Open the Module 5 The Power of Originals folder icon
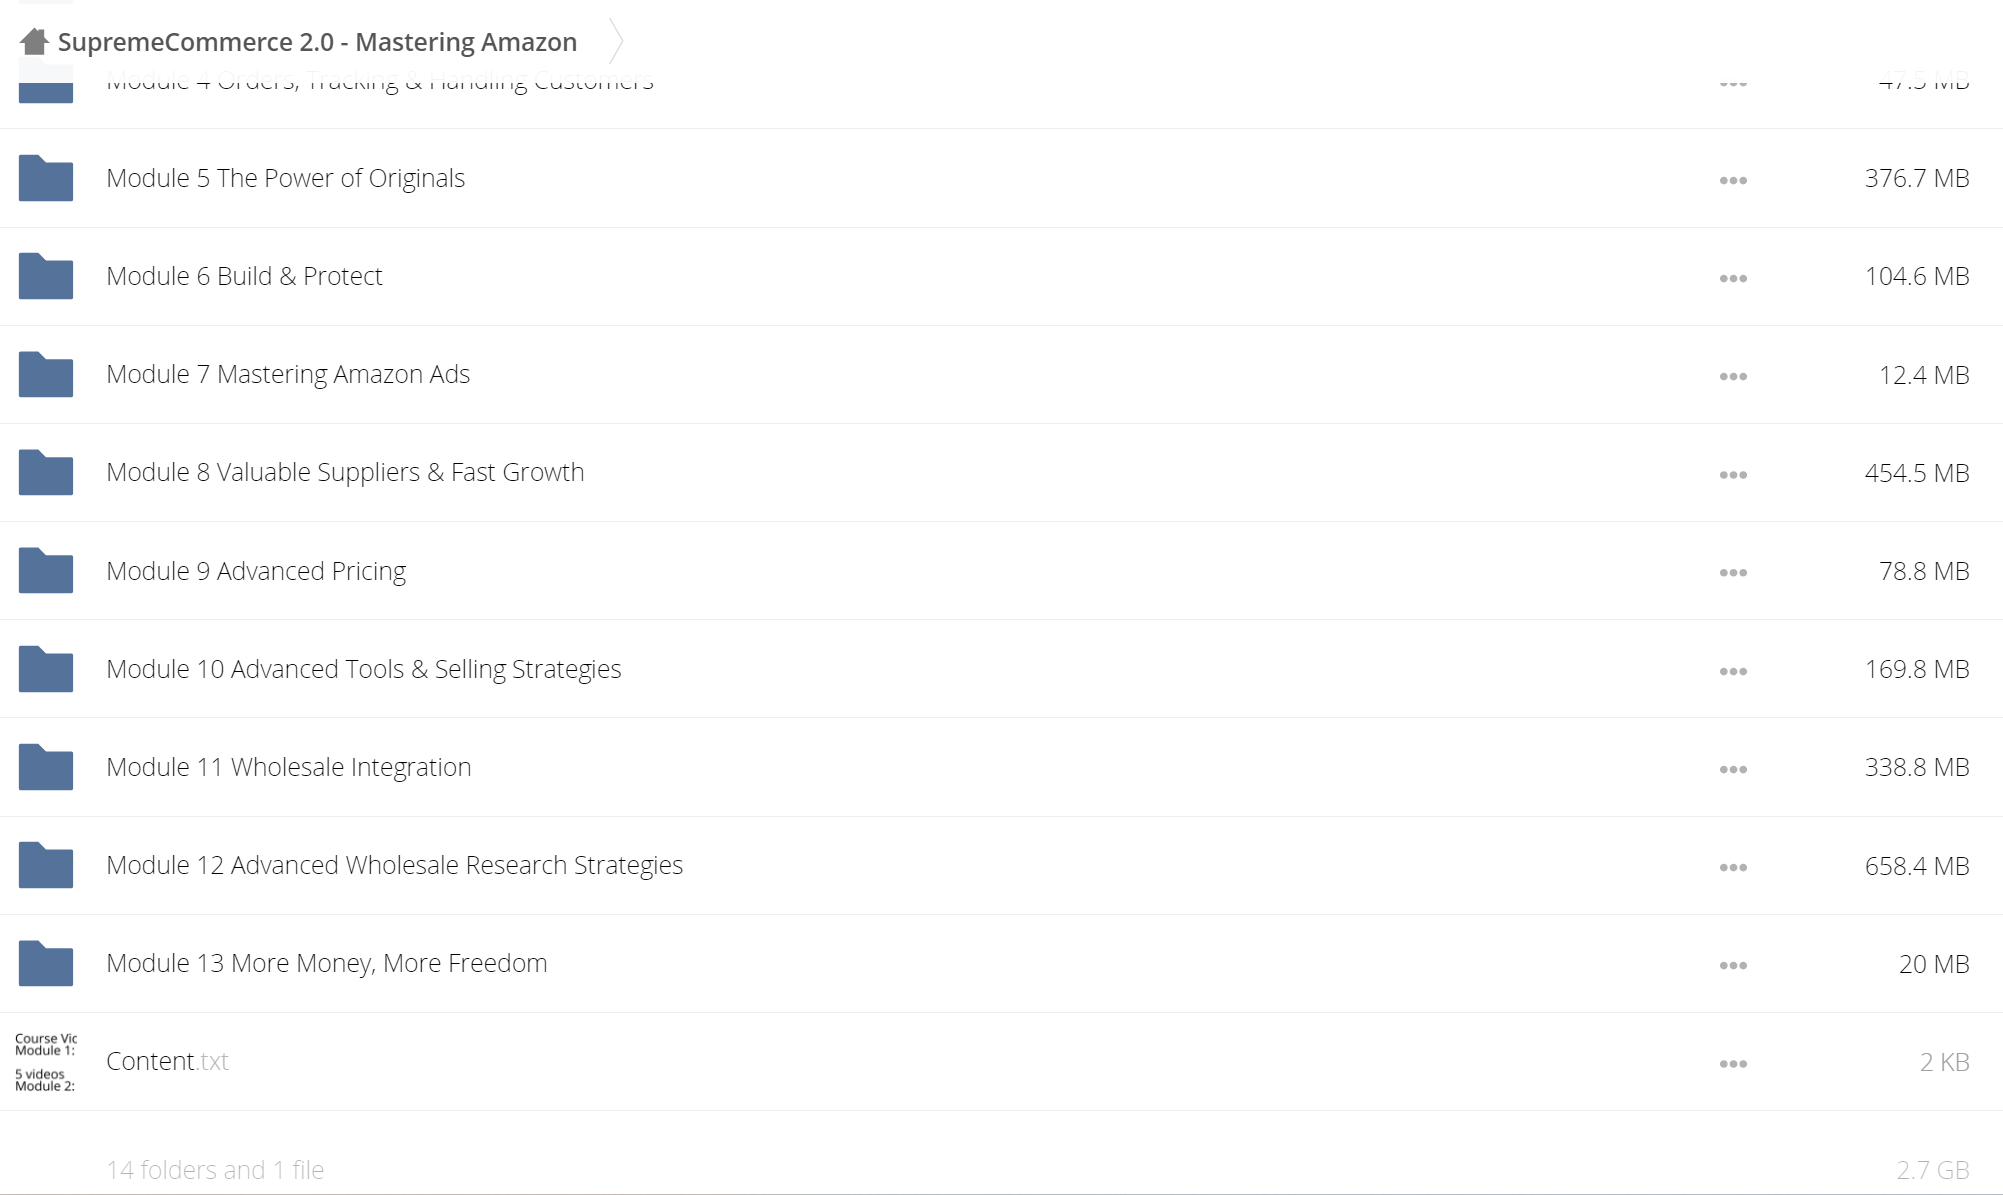 click(x=46, y=178)
